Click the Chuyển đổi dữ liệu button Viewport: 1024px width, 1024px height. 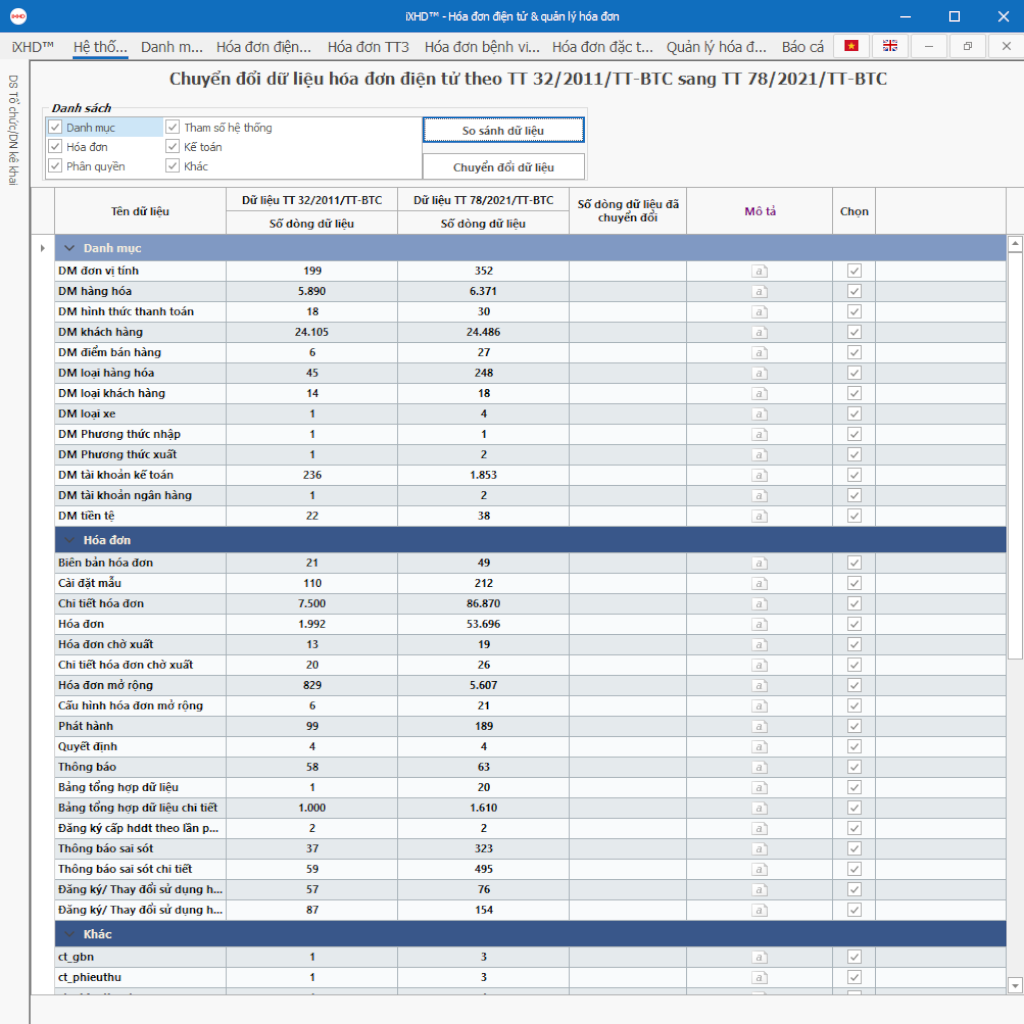pyautogui.click(x=503, y=167)
